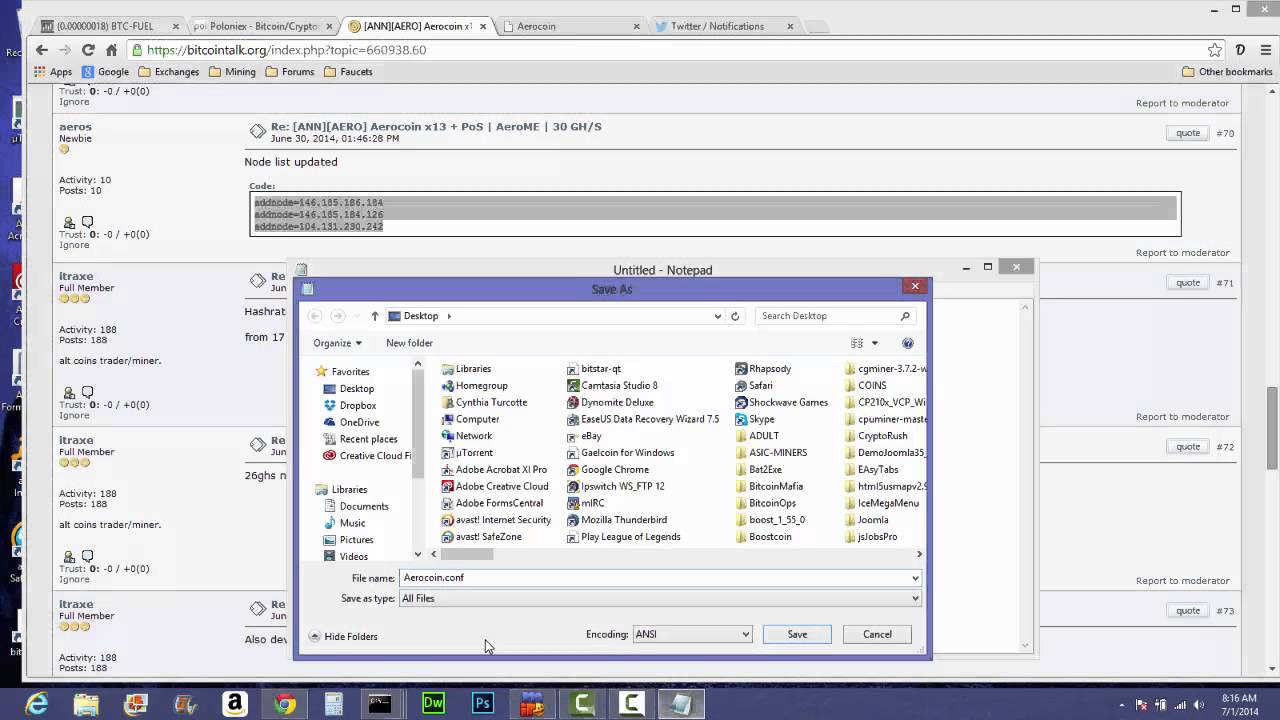Open the Mining bookmarks folder
This screenshot has width=1280, height=720.
232,72
